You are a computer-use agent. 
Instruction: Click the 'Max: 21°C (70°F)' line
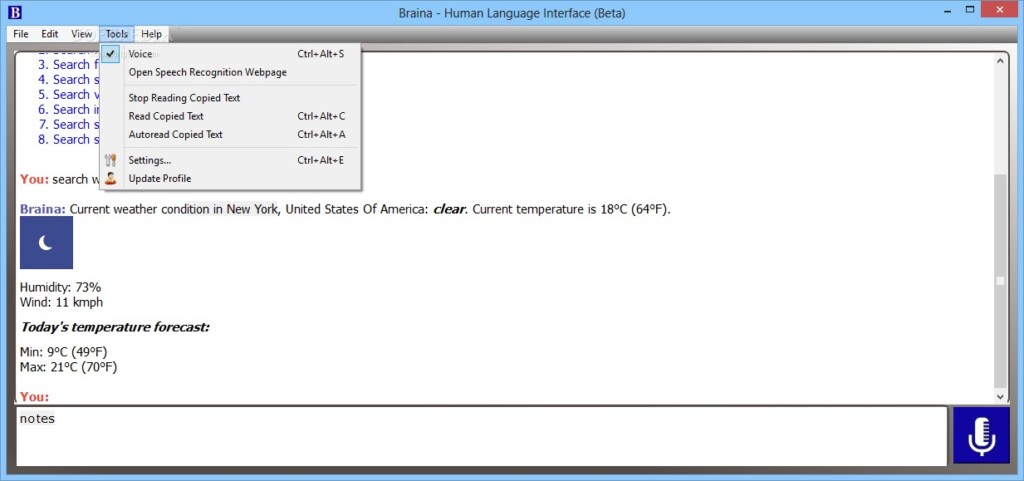69,367
